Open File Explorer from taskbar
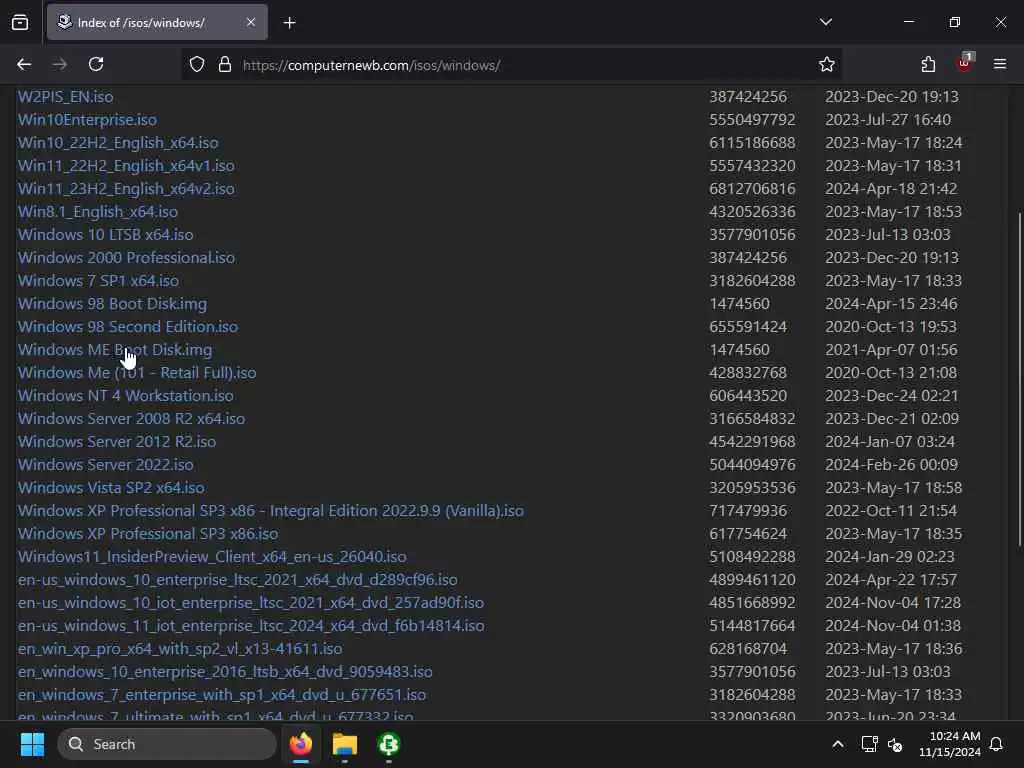The image size is (1024, 768). (345, 744)
